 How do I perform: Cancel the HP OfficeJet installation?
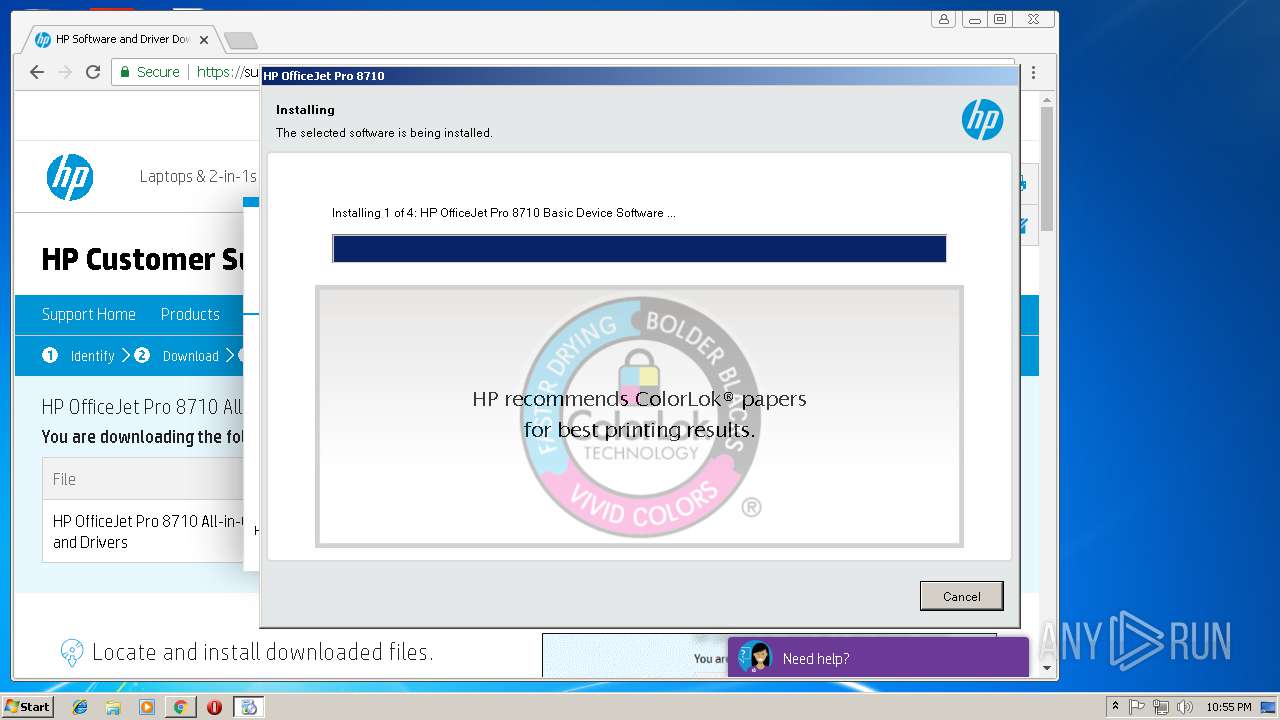[961, 596]
